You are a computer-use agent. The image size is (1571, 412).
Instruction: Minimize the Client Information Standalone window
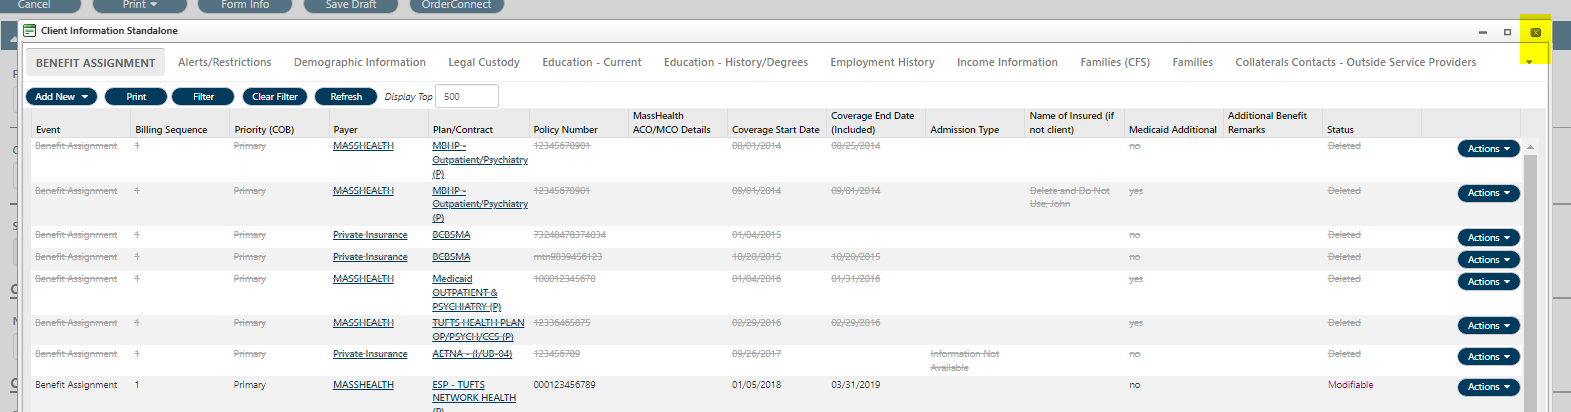click(x=1483, y=32)
